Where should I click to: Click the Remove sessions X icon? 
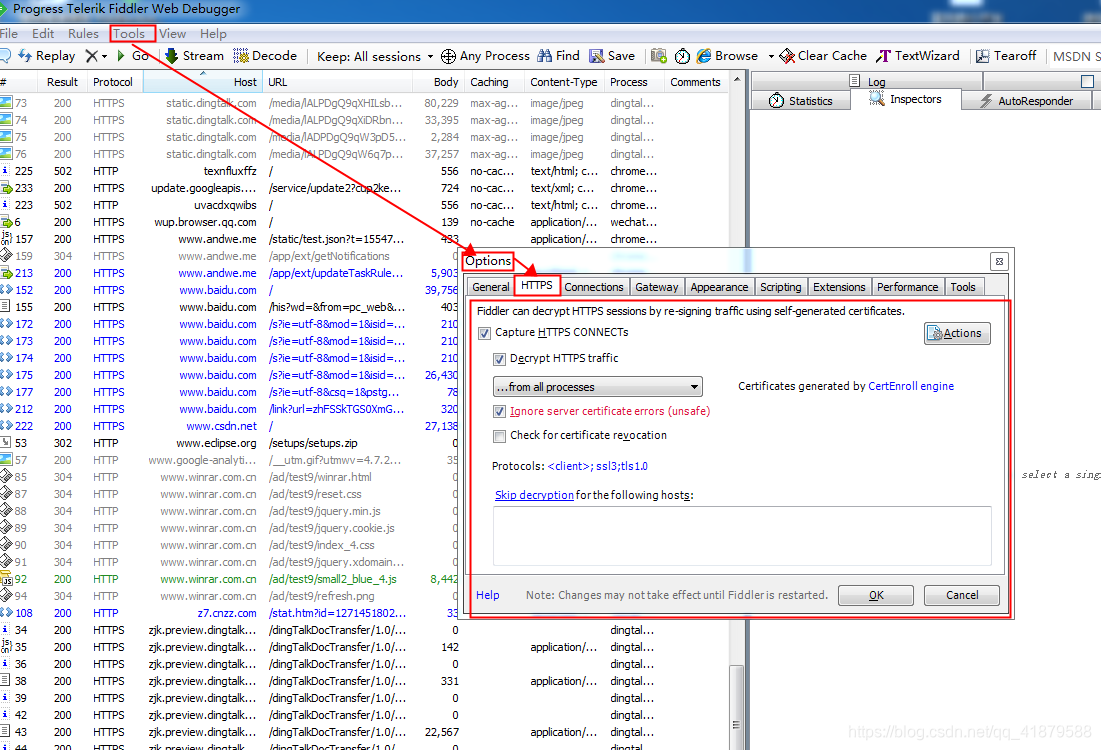pos(91,55)
